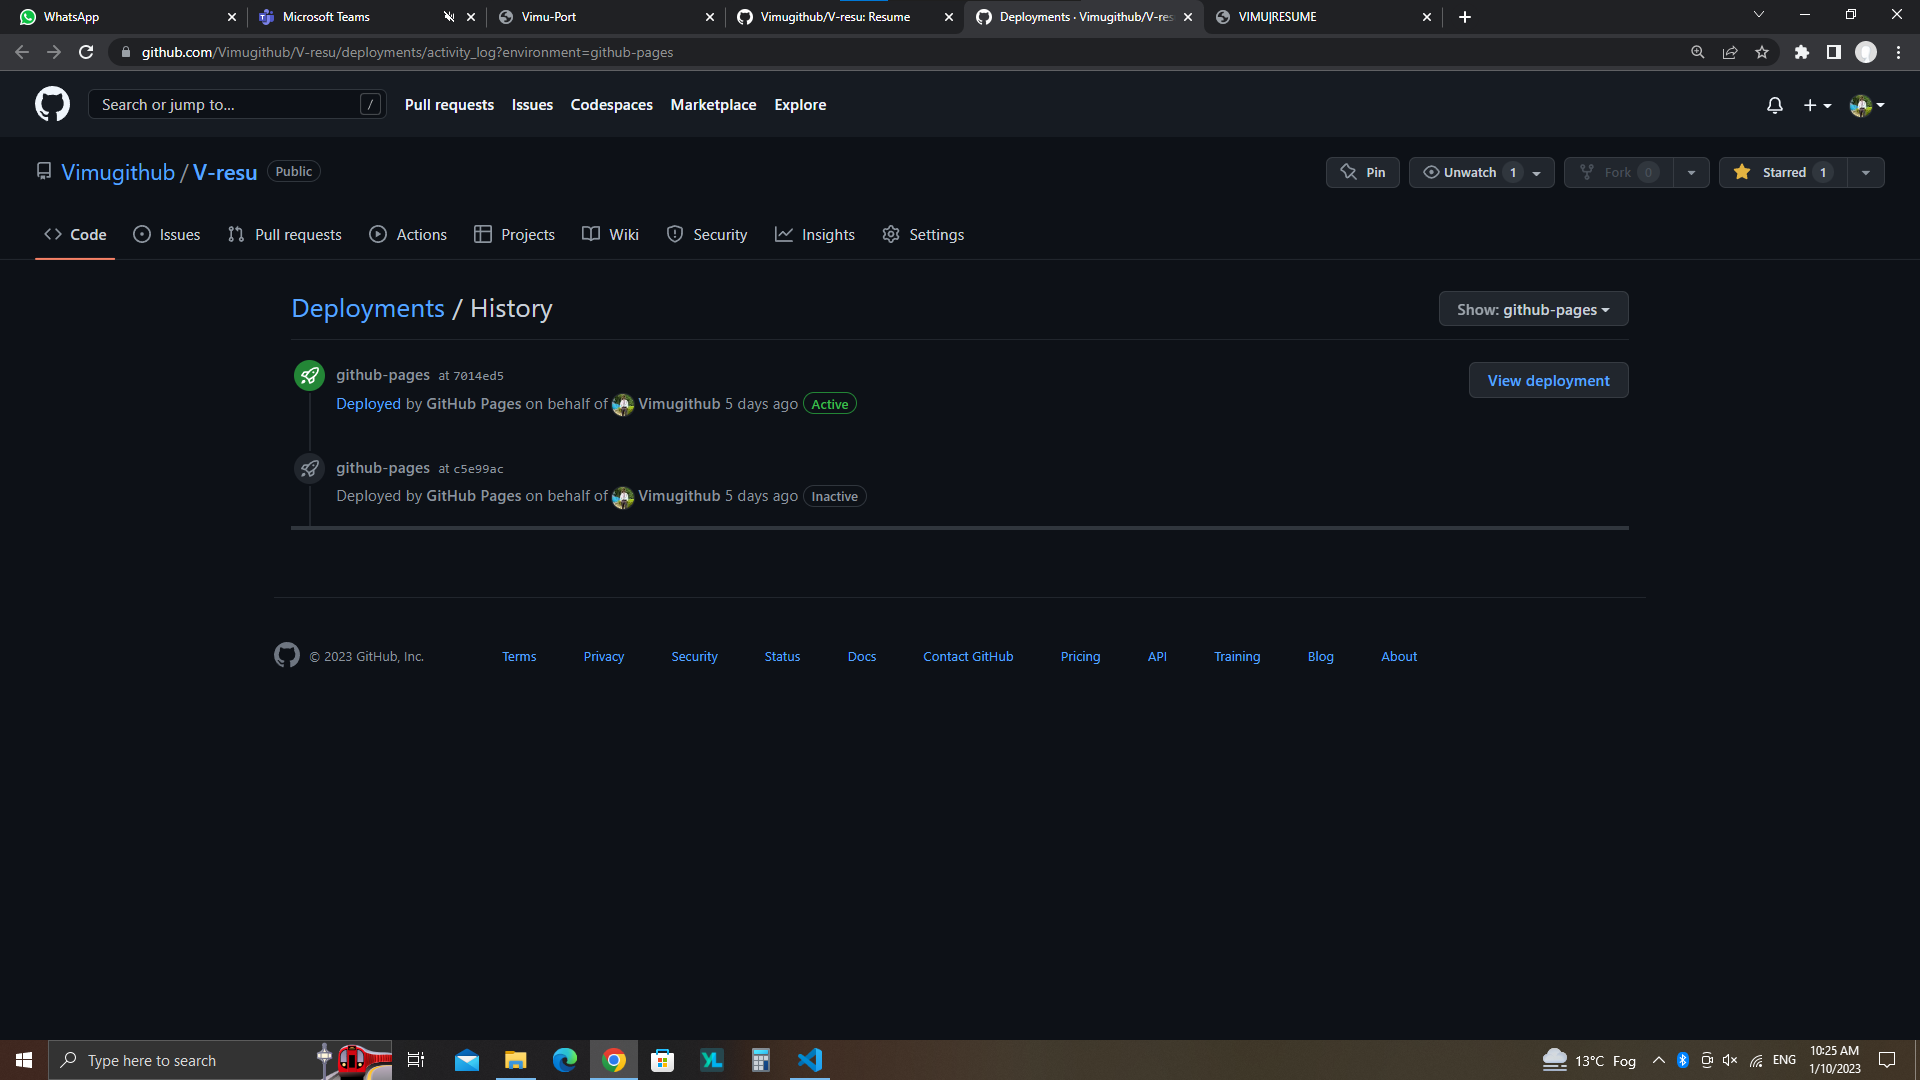This screenshot has height=1080, width=1920.
Task: Open the Deployments breadcrumb link
Action: coord(367,309)
